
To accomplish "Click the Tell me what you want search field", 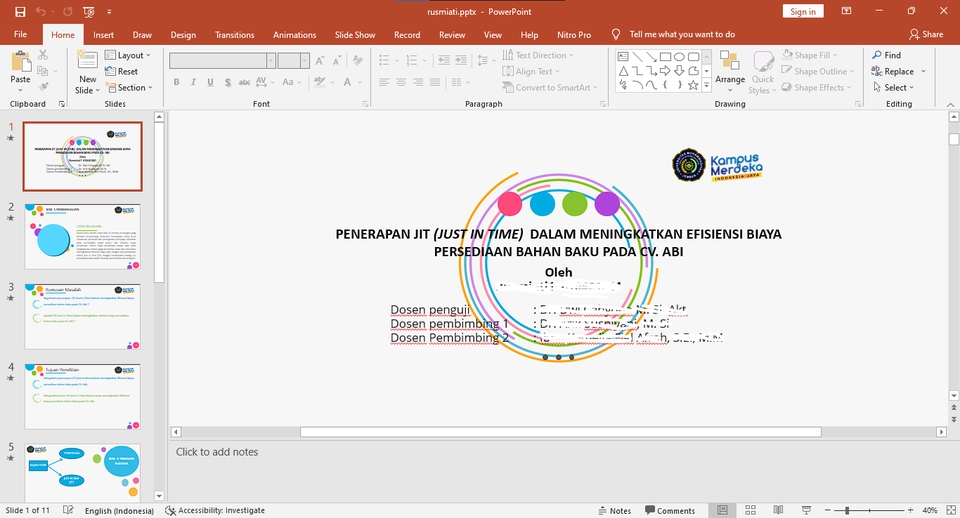I will pos(682,34).
